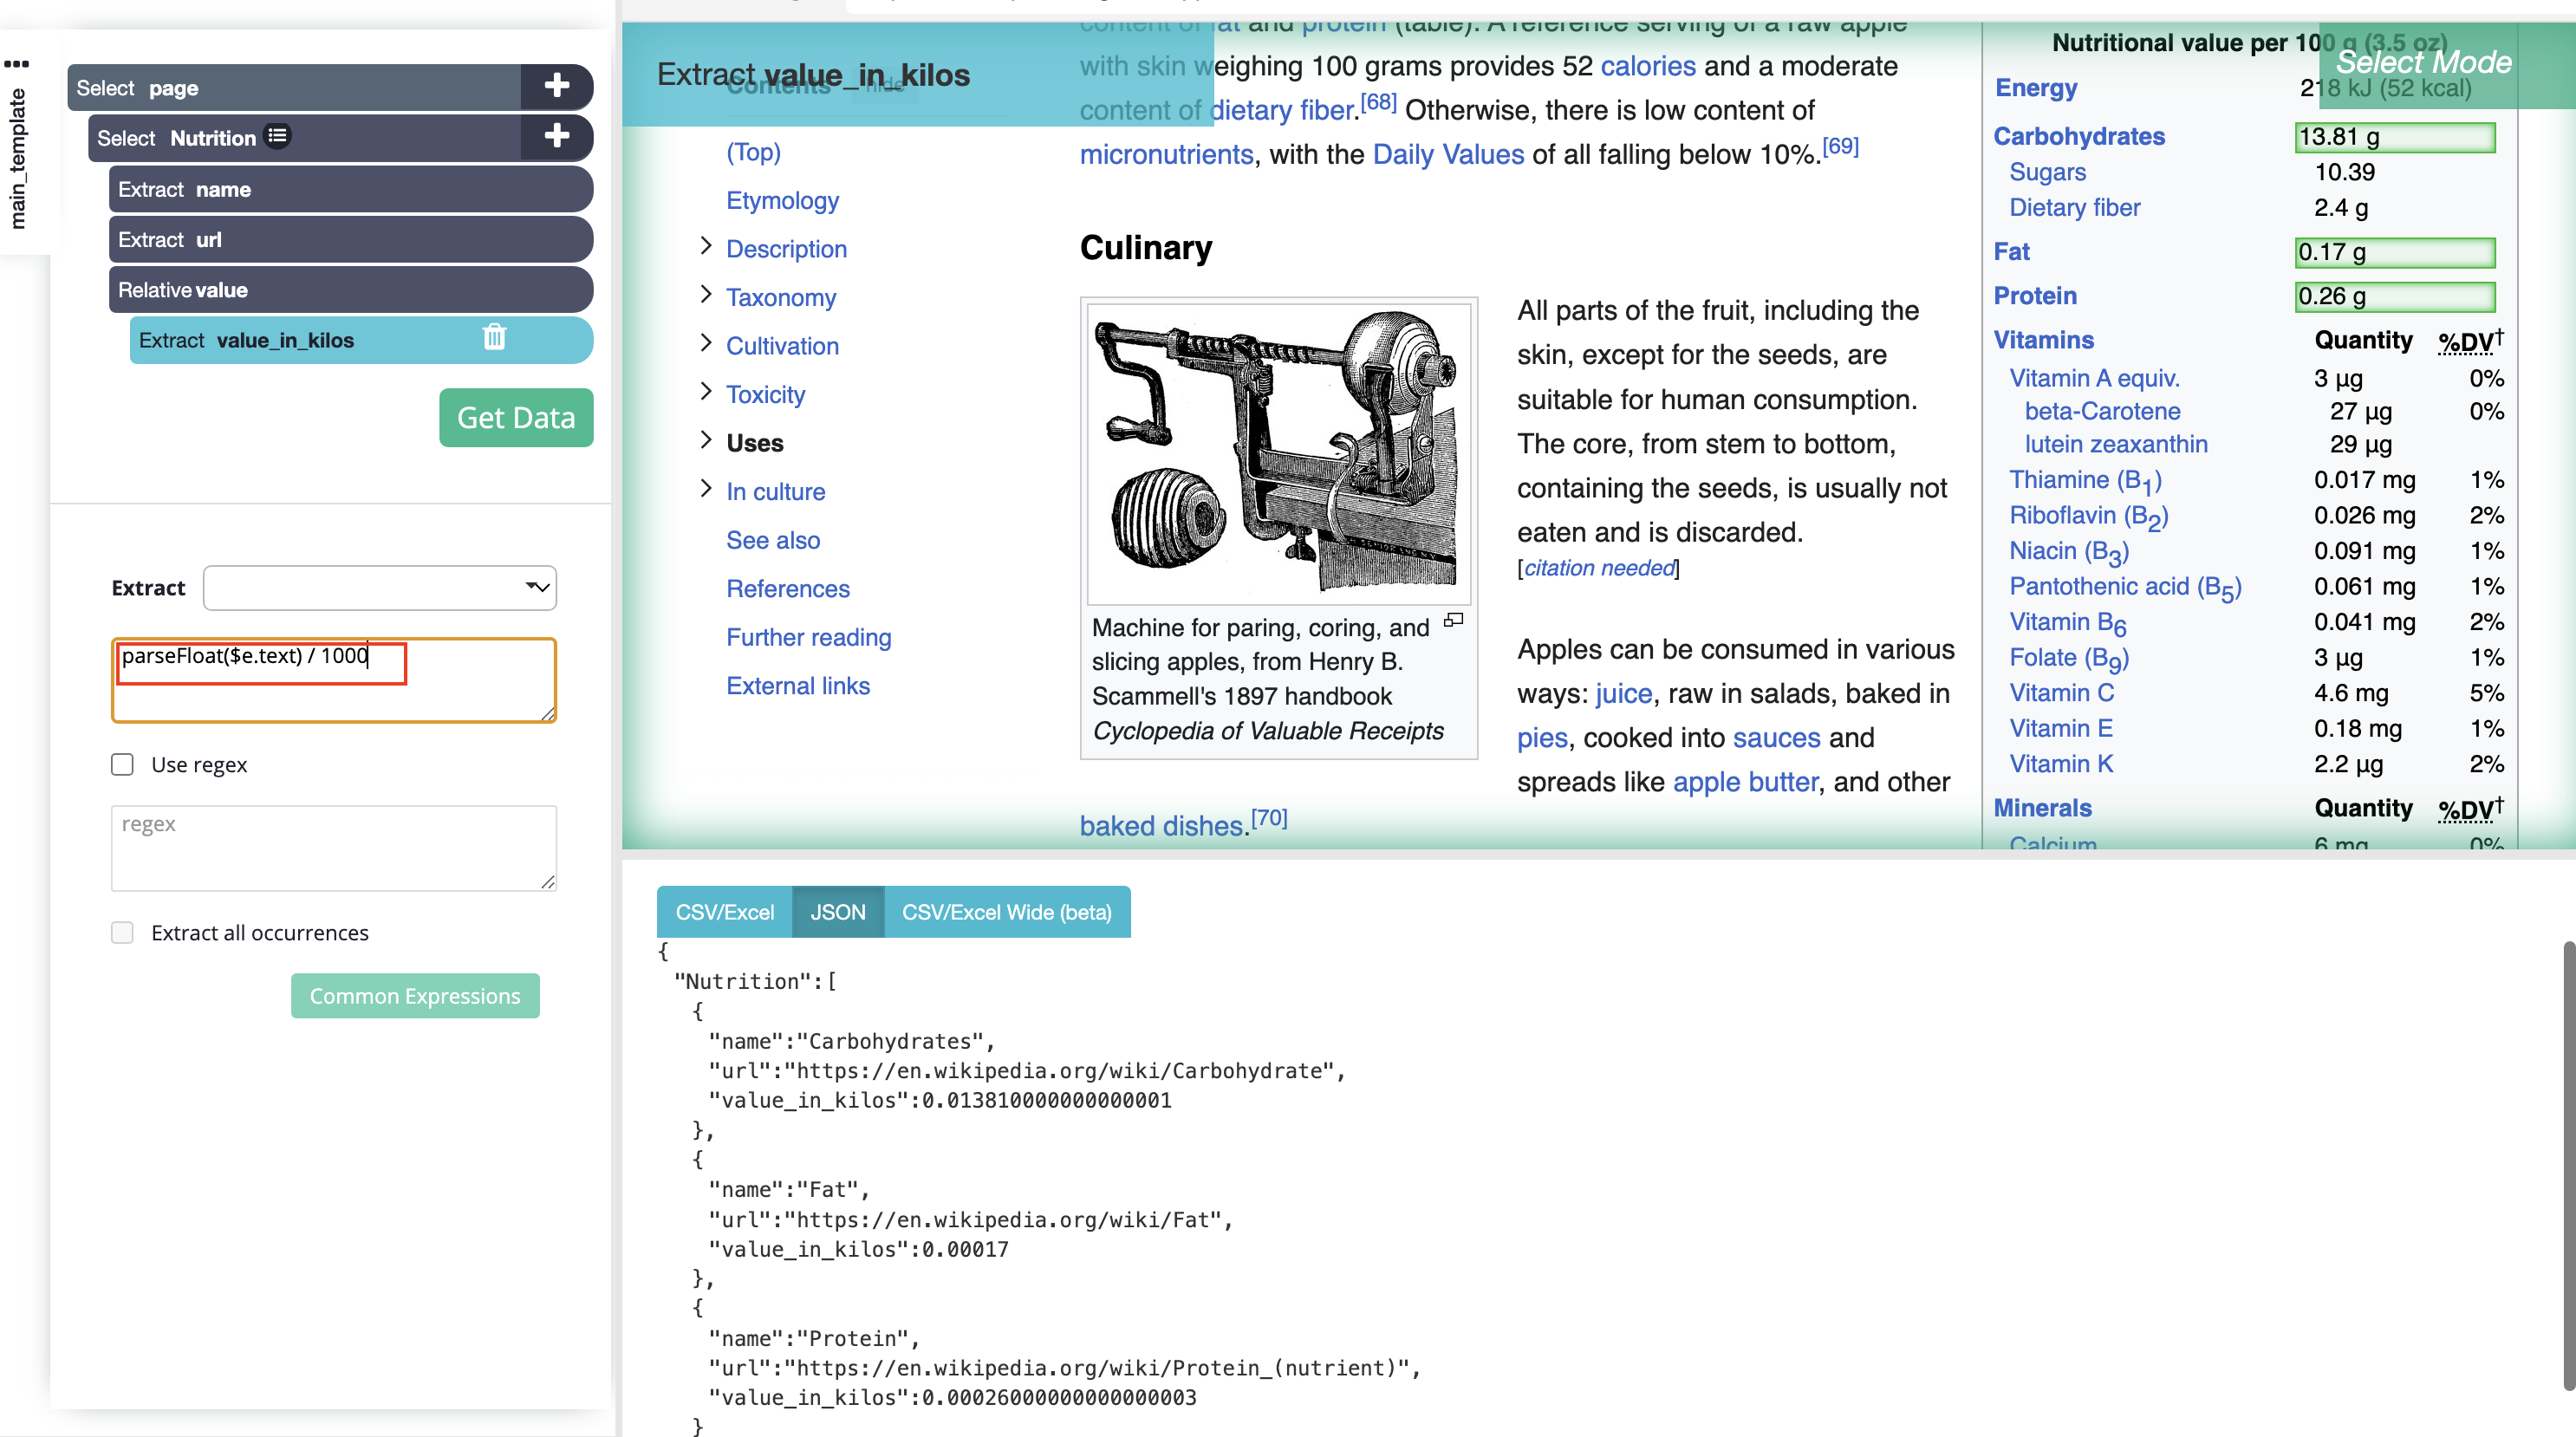
Task: Click the highlighted 0.26 g protein value
Action: [2394, 296]
